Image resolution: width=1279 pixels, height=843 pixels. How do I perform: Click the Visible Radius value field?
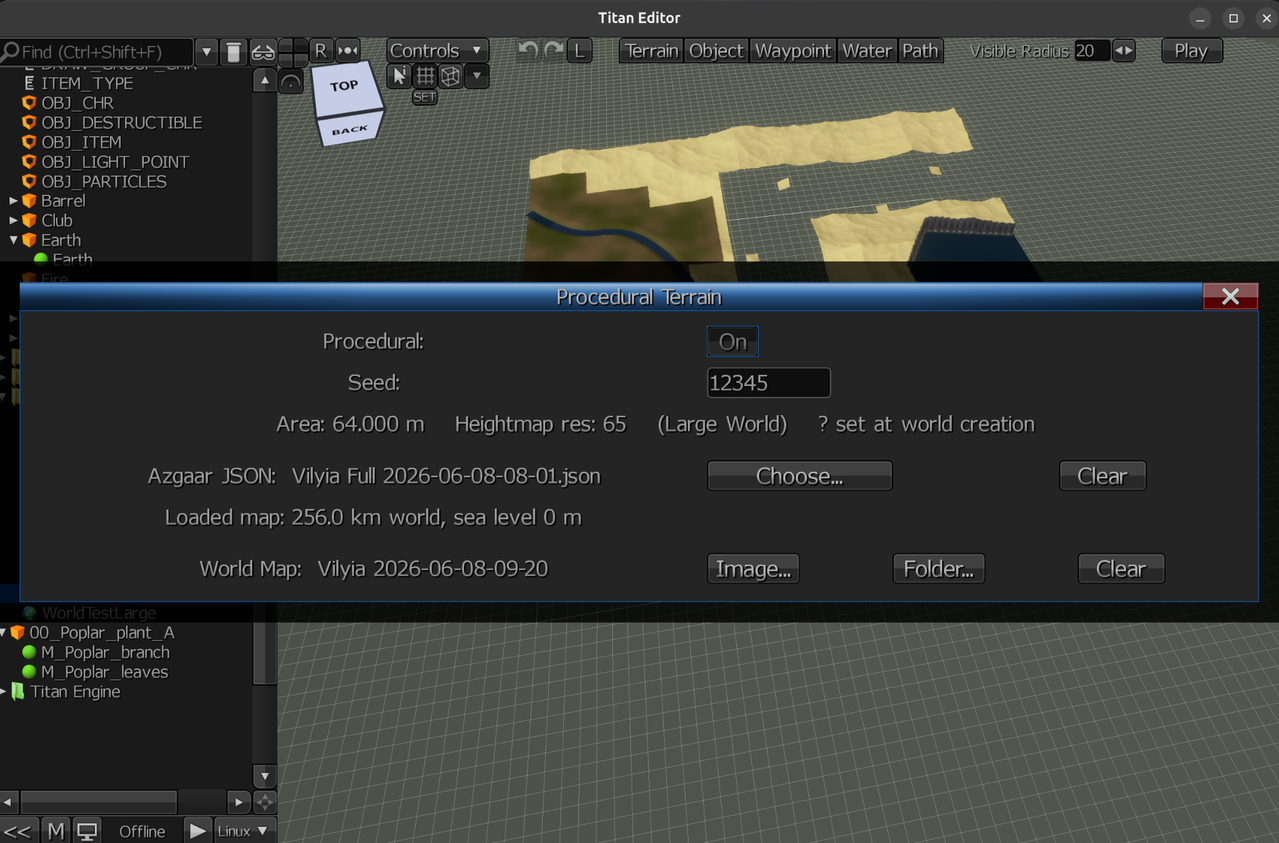click(1092, 51)
